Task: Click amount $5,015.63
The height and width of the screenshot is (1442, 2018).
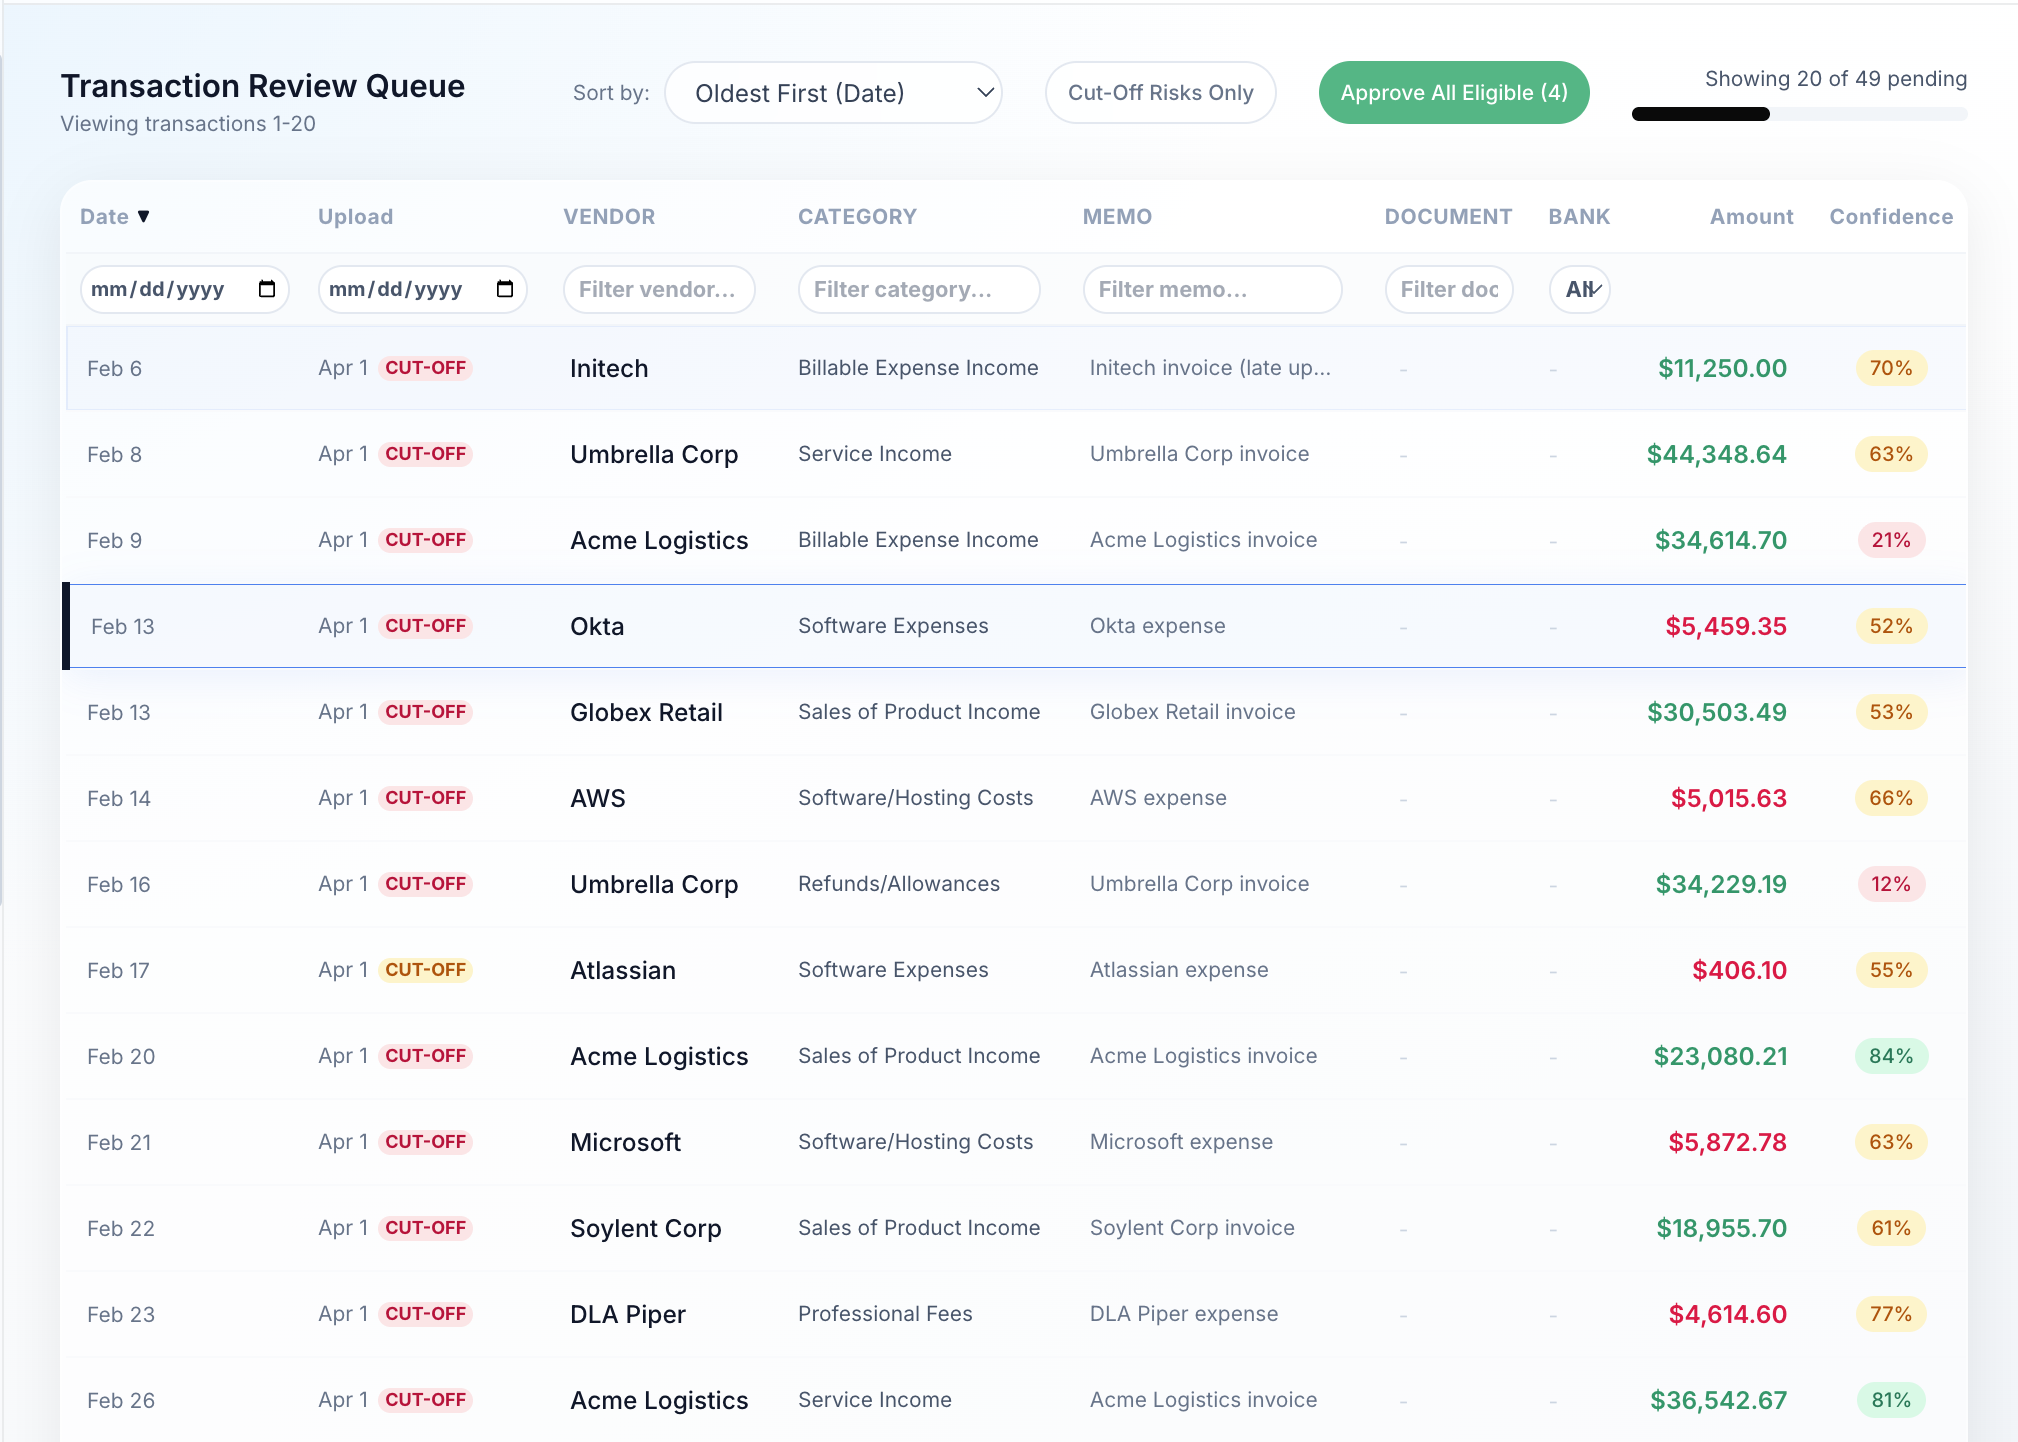Action: (x=1728, y=798)
